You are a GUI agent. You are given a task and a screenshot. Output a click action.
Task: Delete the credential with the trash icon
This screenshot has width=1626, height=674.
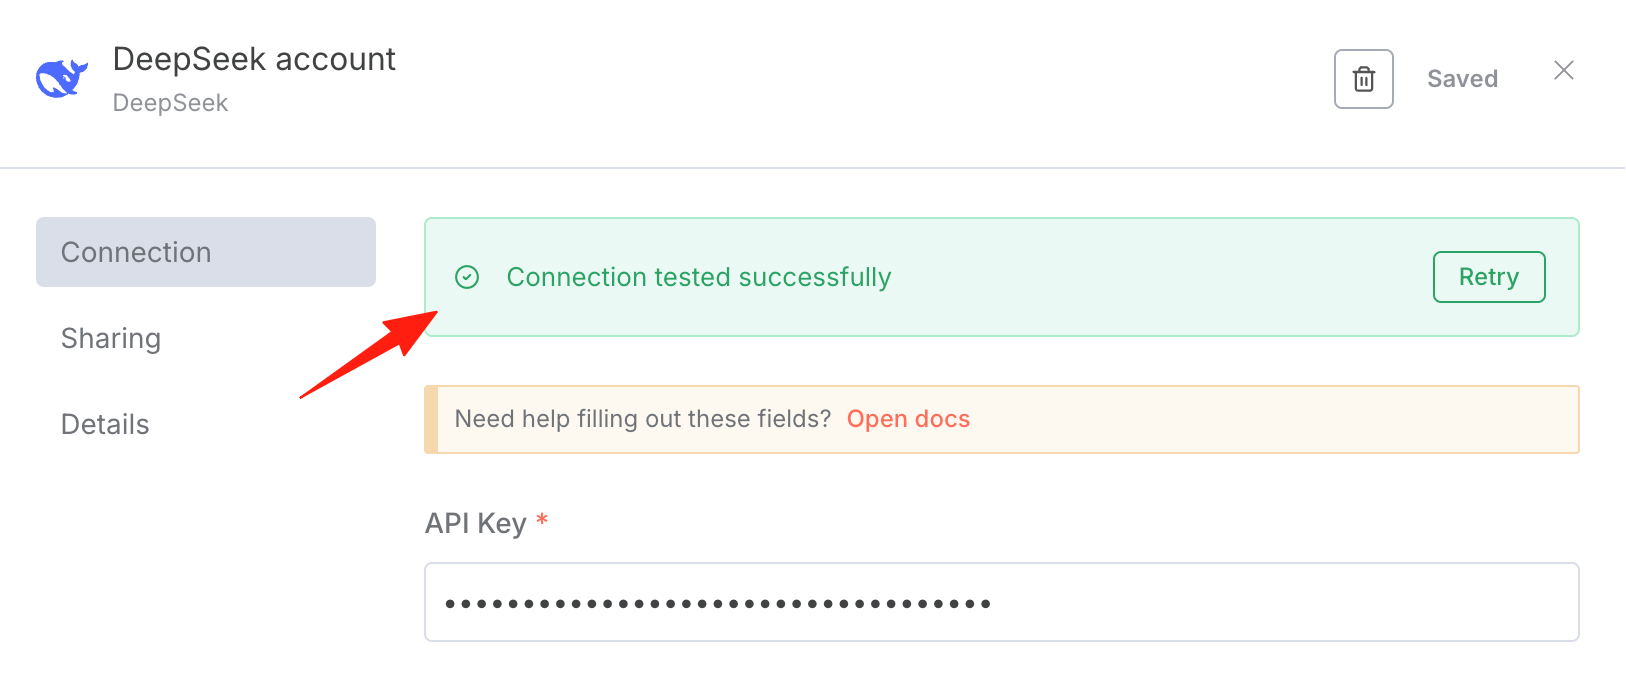pyautogui.click(x=1364, y=79)
